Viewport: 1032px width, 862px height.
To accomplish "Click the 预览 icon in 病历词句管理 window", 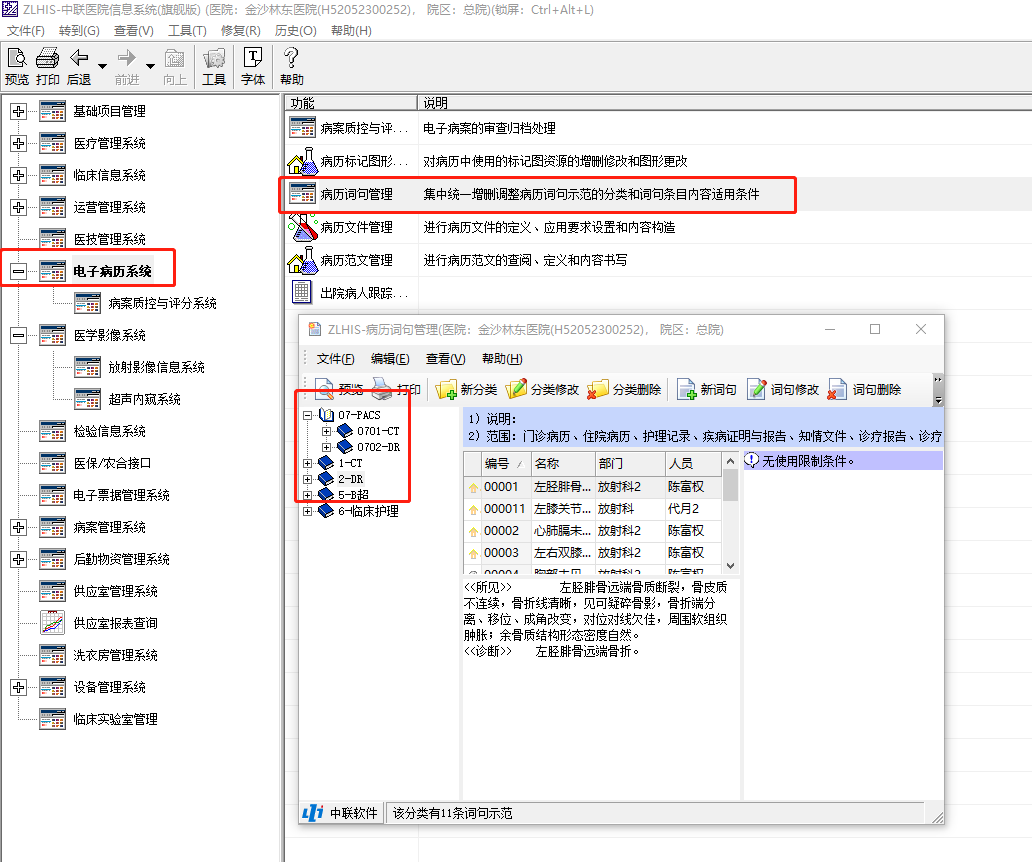I will tap(324, 390).
